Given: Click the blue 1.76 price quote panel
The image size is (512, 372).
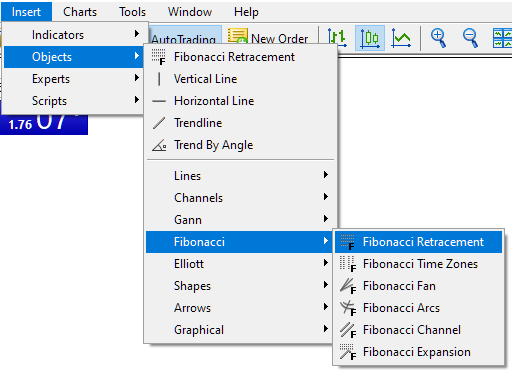Looking at the screenshot, I should click(x=44, y=124).
